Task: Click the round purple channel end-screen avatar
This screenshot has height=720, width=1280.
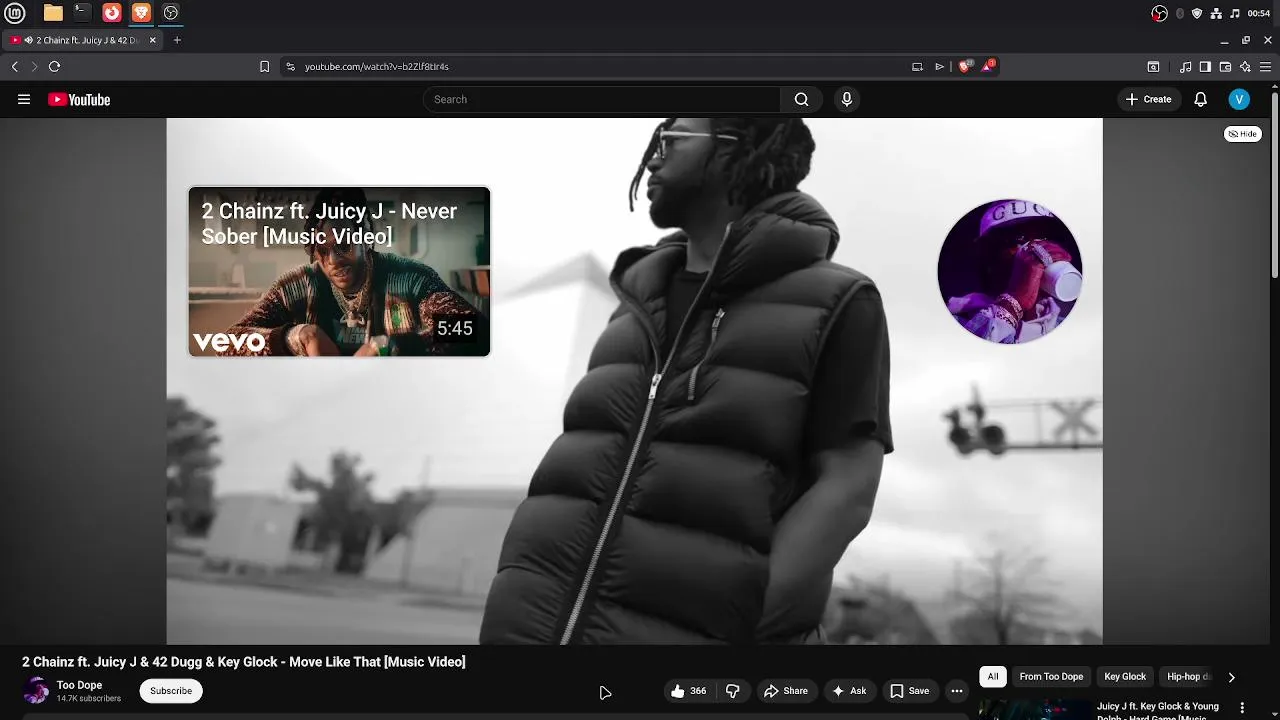Action: (x=1010, y=271)
